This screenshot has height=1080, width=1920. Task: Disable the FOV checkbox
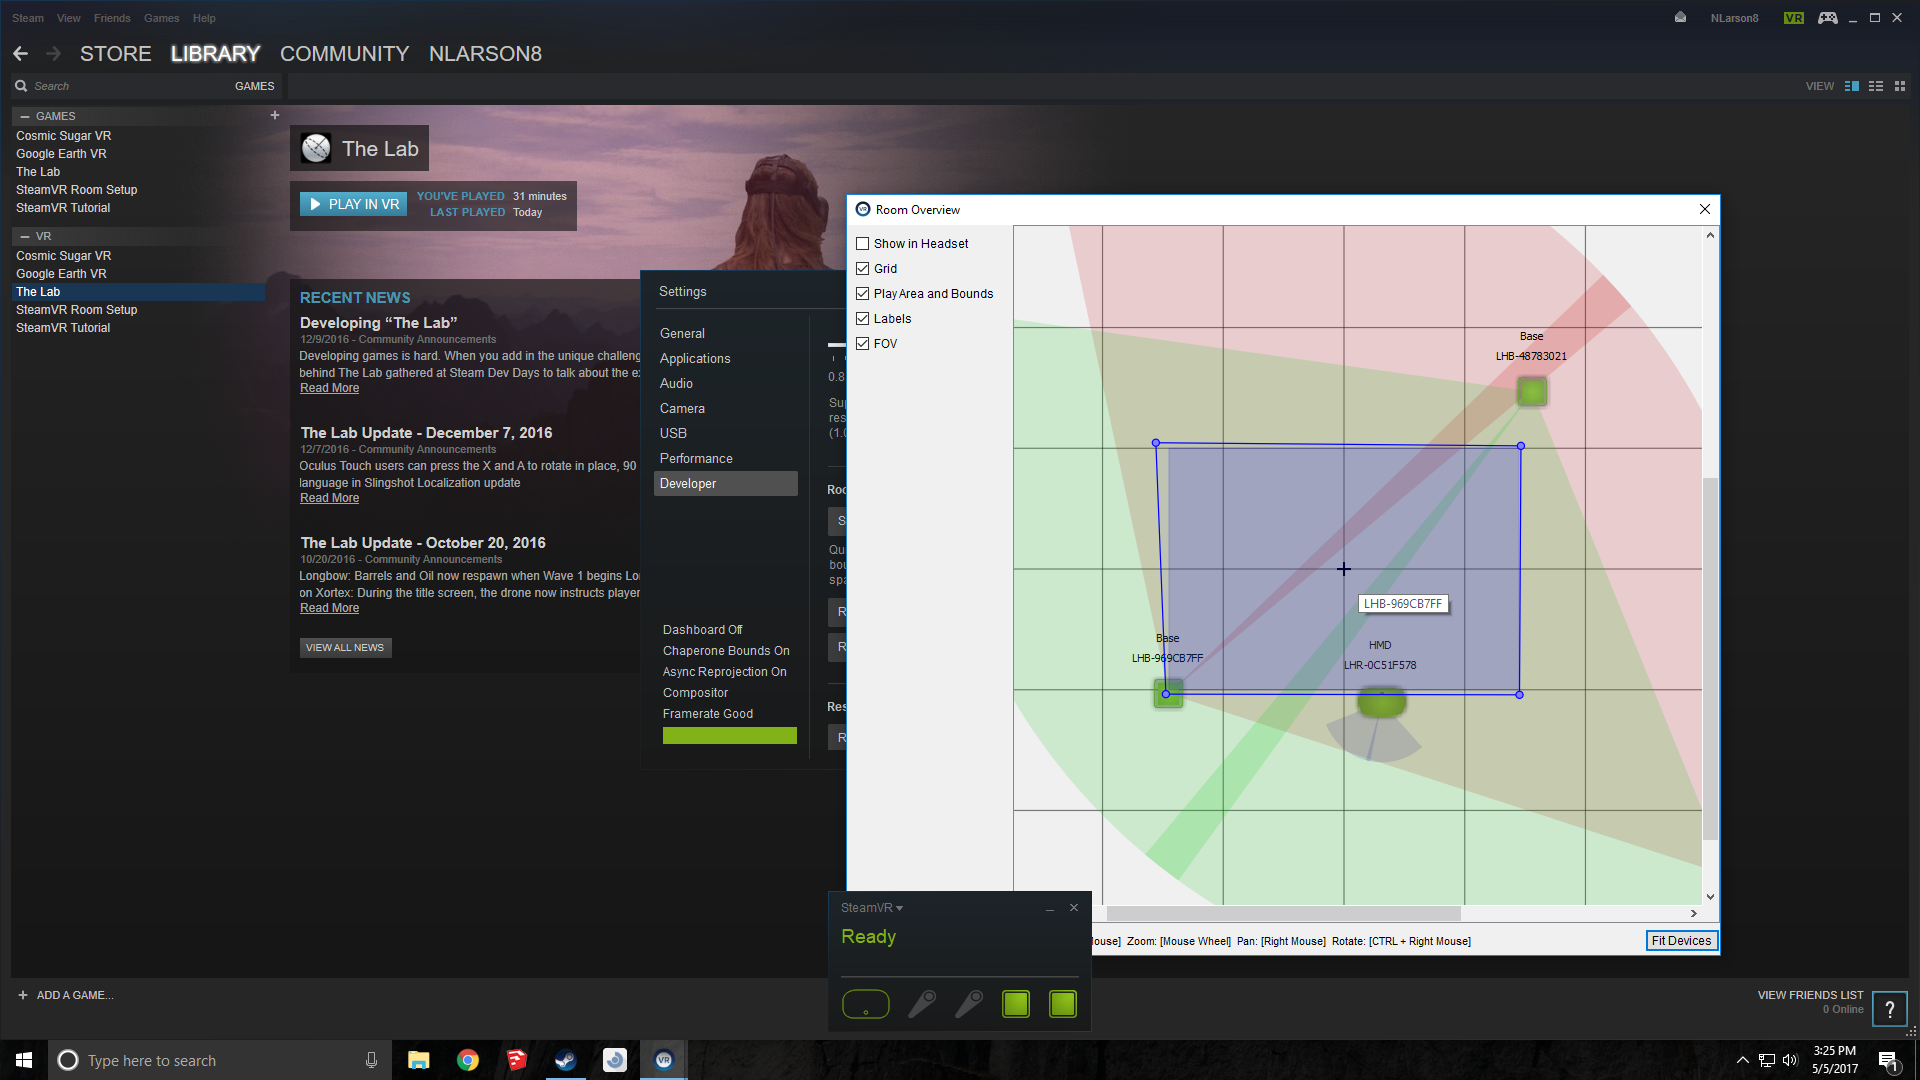(x=863, y=343)
